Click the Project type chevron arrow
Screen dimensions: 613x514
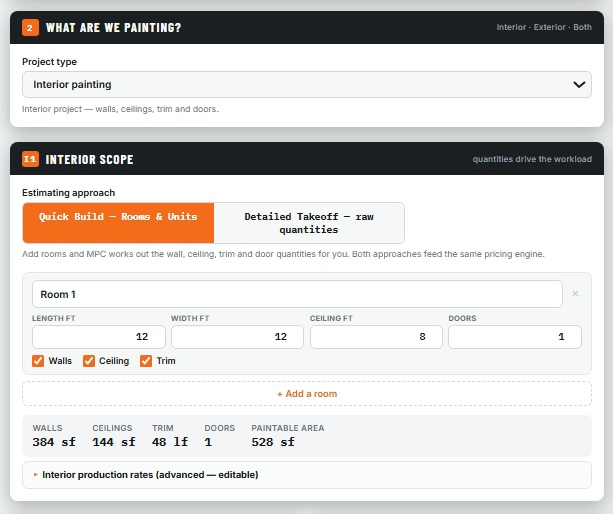pos(579,84)
